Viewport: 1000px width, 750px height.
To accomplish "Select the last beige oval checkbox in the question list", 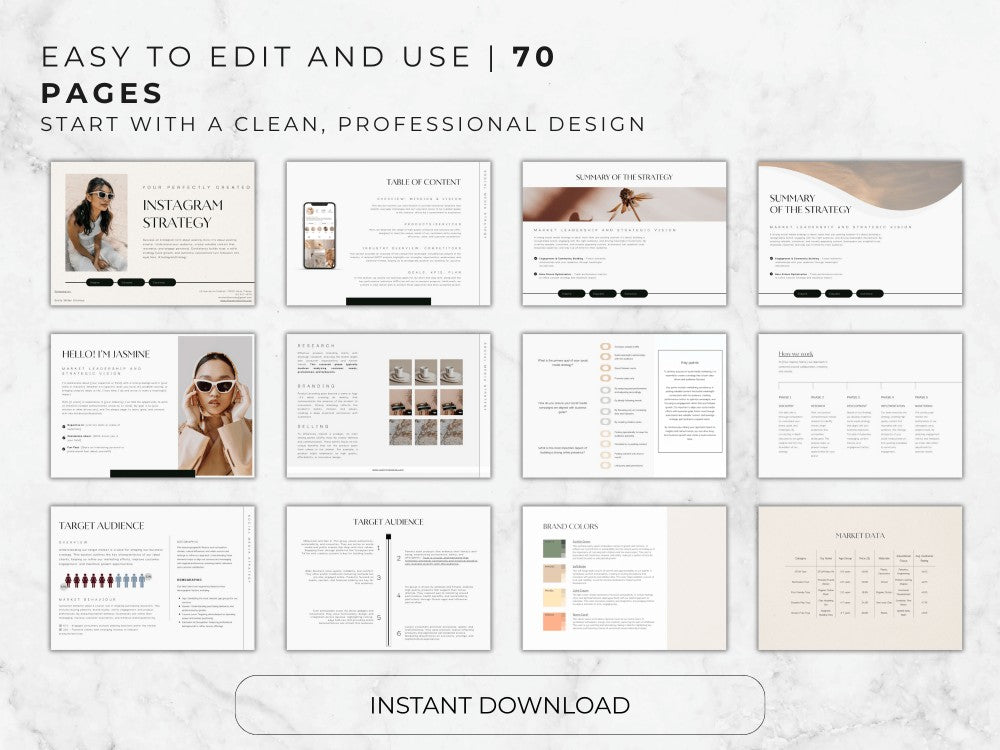I will (x=605, y=465).
